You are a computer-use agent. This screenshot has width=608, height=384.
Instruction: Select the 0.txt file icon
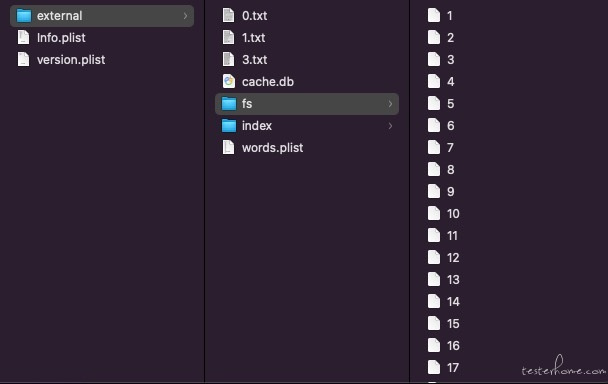click(x=228, y=16)
